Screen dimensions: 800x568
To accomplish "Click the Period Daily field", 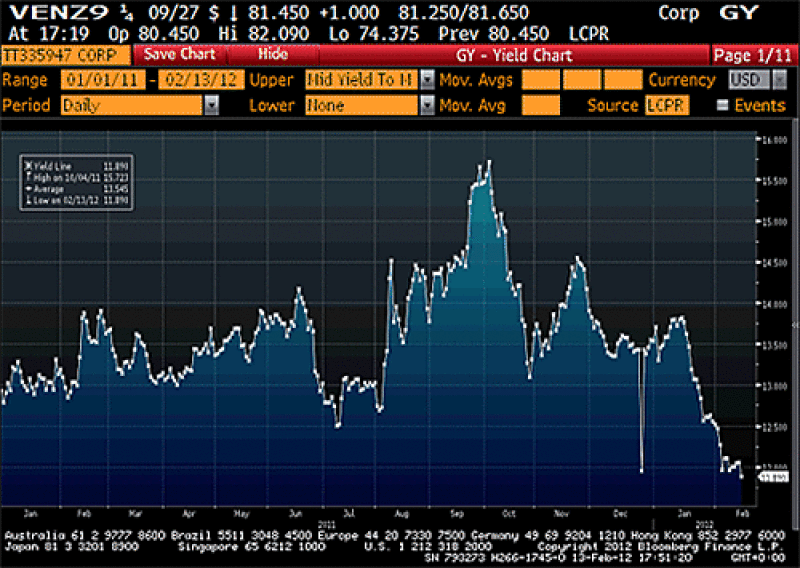I will [132, 106].
